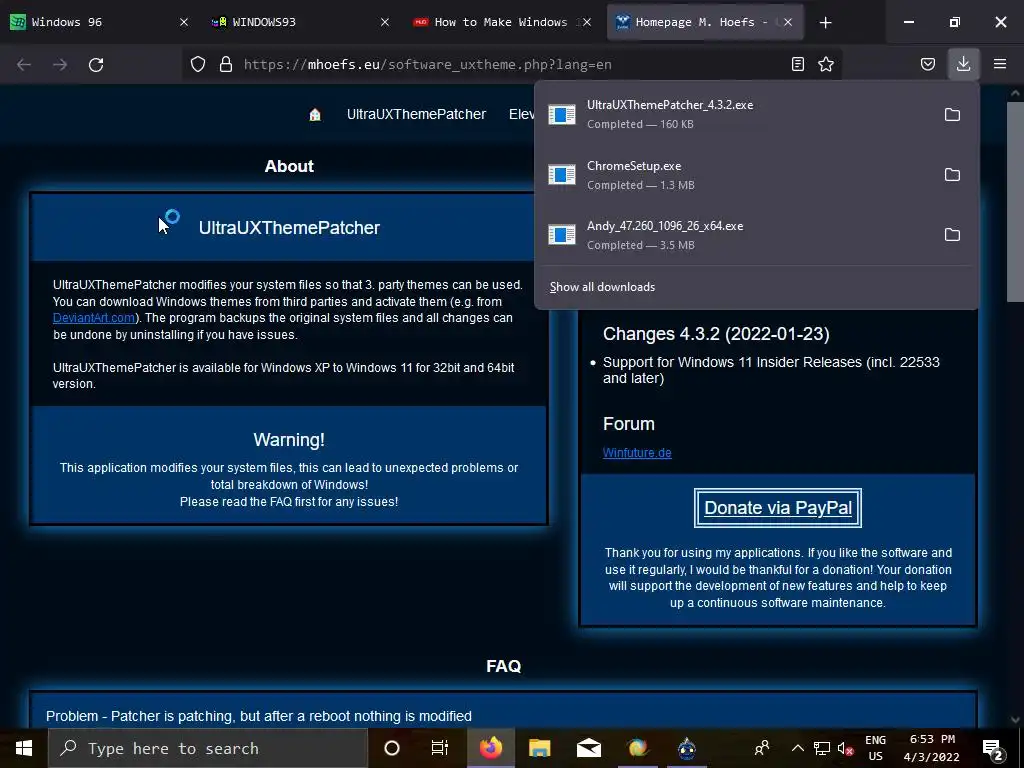Show UltraUXThemePatcher_4.3.2.exe in folder
The height and width of the screenshot is (768, 1024).
(952, 114)
